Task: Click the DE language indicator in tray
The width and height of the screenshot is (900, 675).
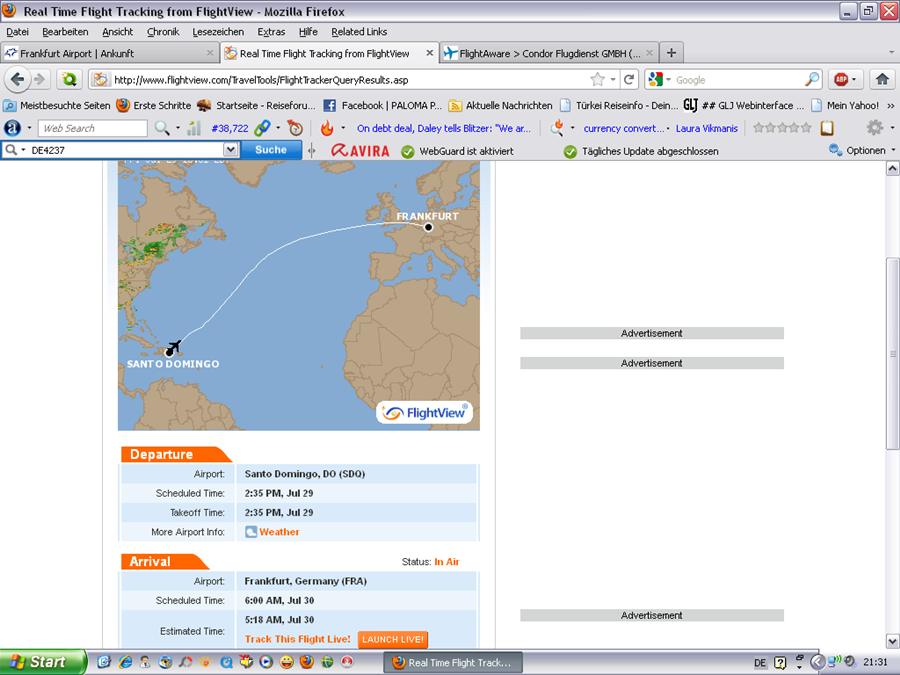Action: pyautogui.click(x=760, y=663)
